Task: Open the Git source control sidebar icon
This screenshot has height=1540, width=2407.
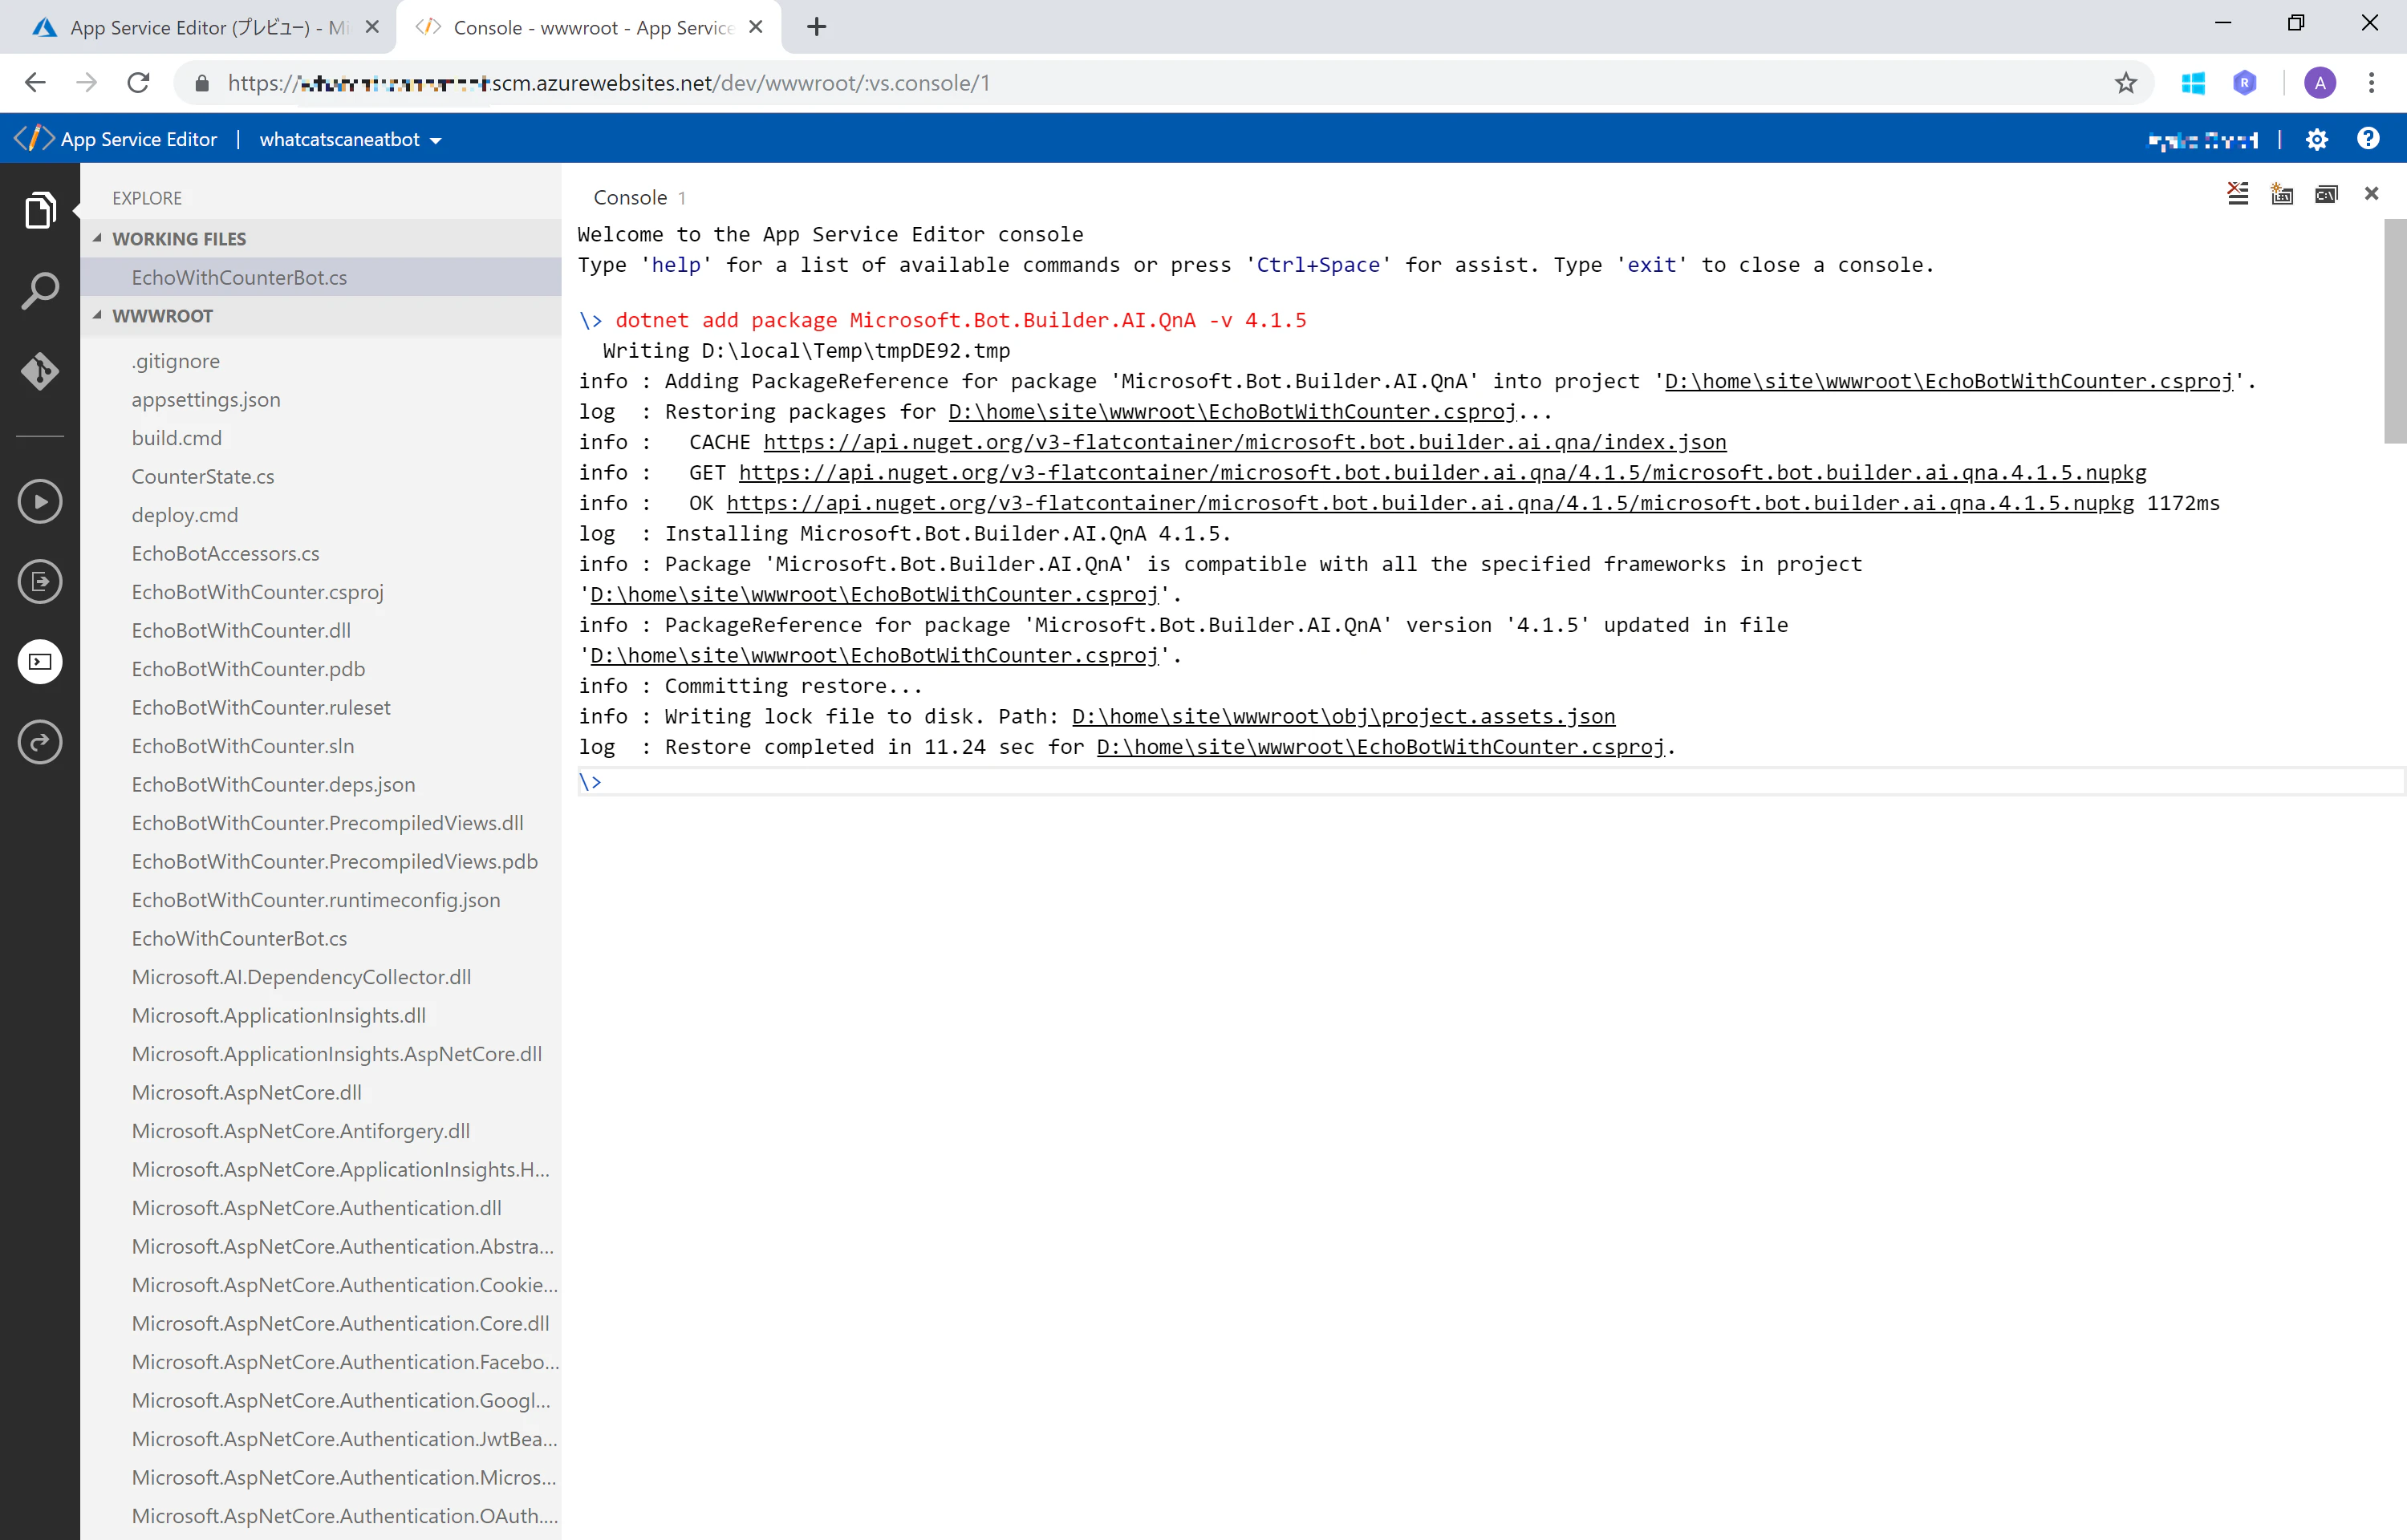Action: pos(40,371)
